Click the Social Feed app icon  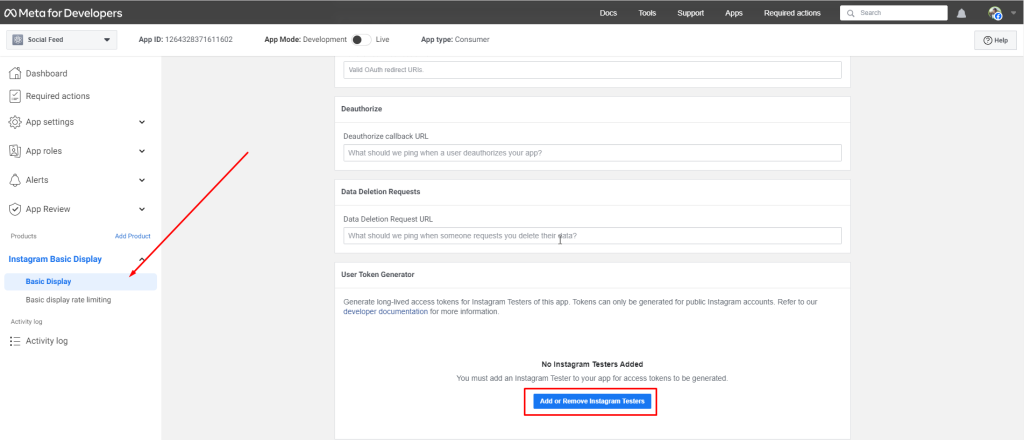[18, 40]
